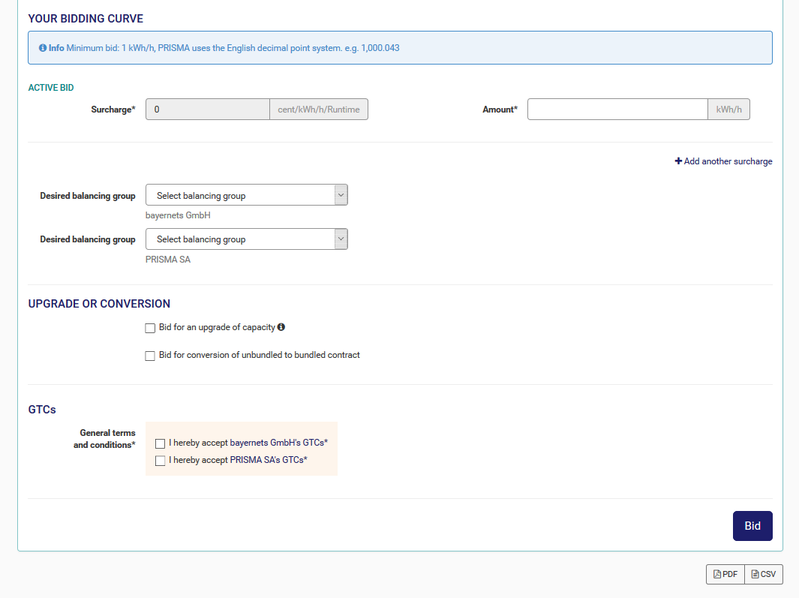Screen dimensions: 799x598
Task: Click Add another surcharge link
Action: click(x=723, y=161)
